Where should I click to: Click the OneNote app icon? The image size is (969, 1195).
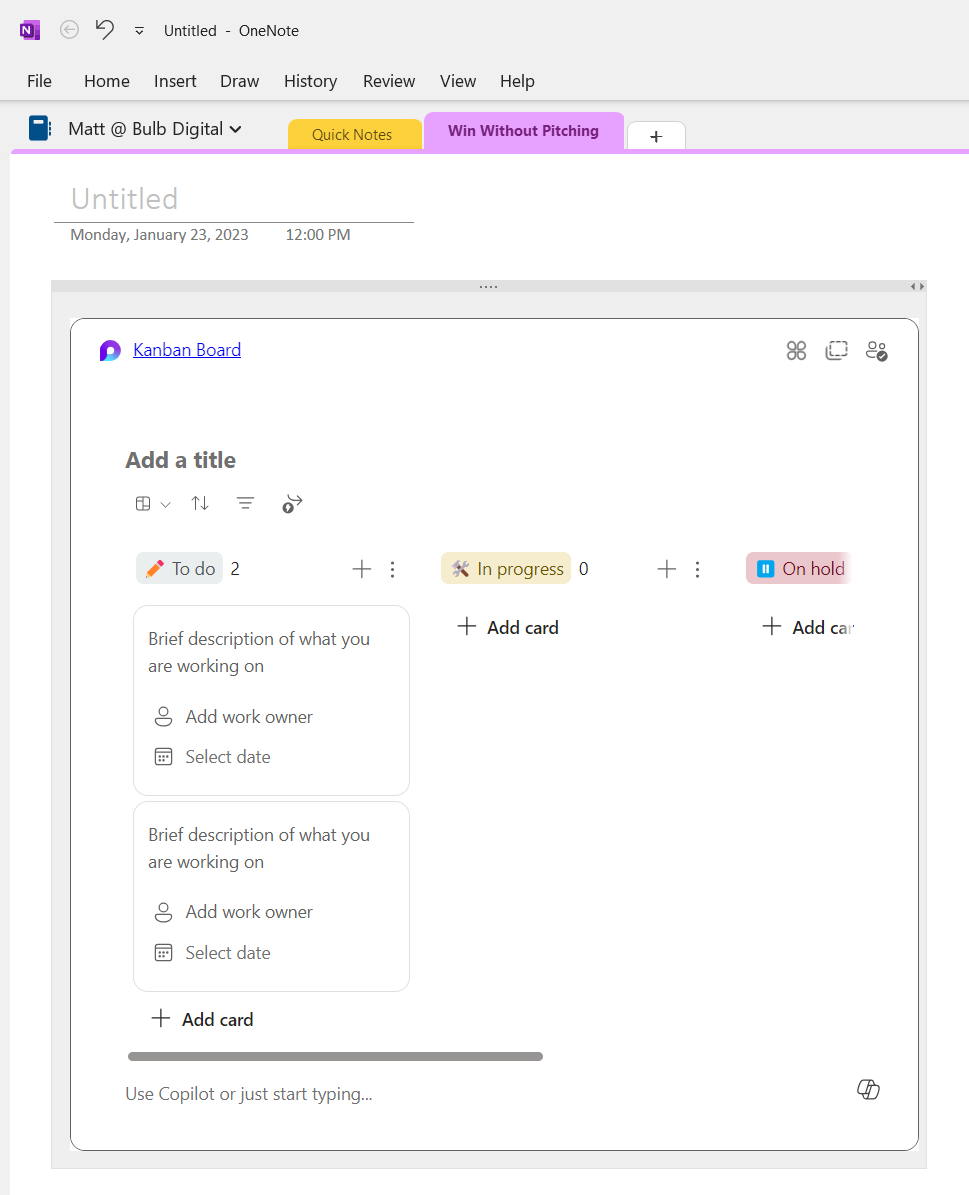tap(30, 30)
